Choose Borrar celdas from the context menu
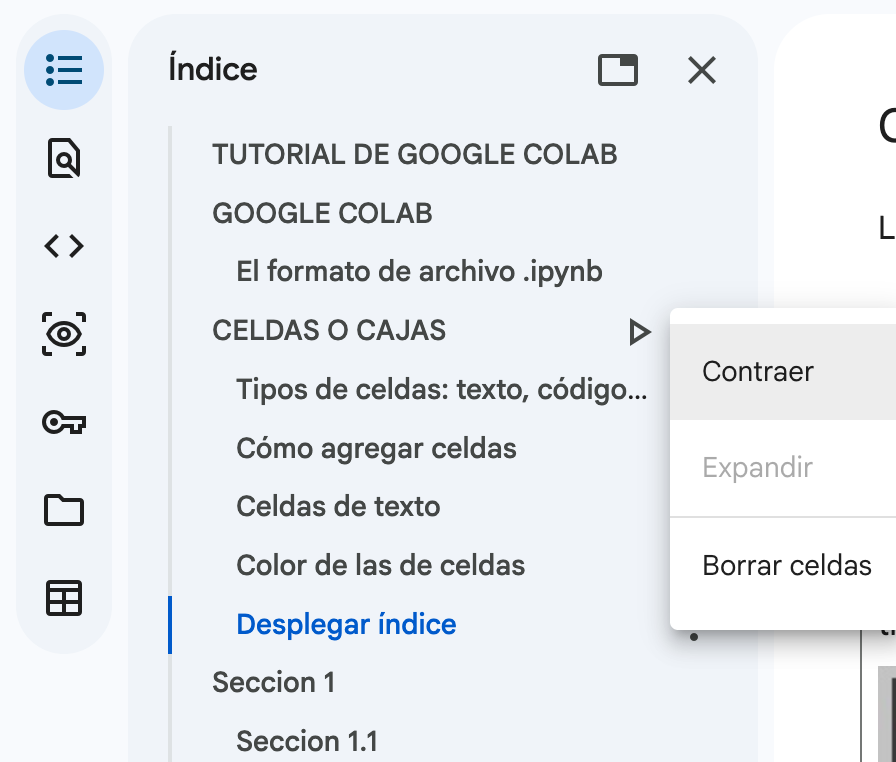This screenshot has height=762, width=896. pyautogui.click(x=787, y=565)
